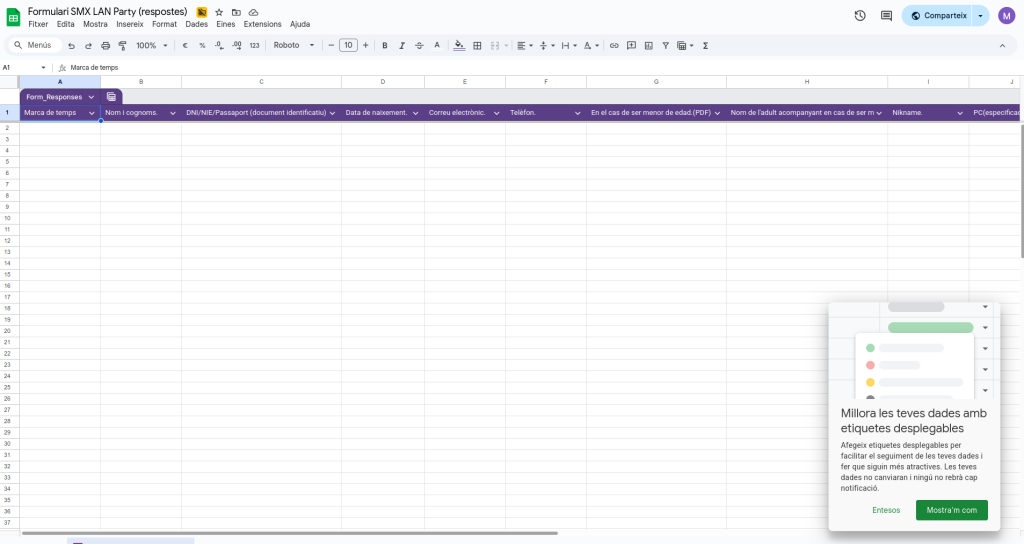Open the fill color bucket picker

point(459,45)
